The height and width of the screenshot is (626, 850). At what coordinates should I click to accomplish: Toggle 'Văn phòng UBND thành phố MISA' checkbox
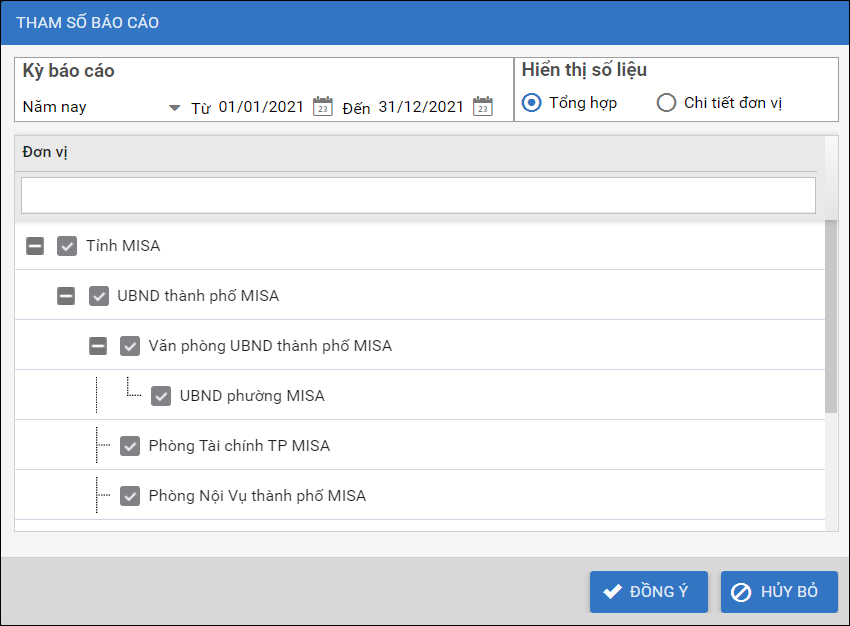pos(130,346)
